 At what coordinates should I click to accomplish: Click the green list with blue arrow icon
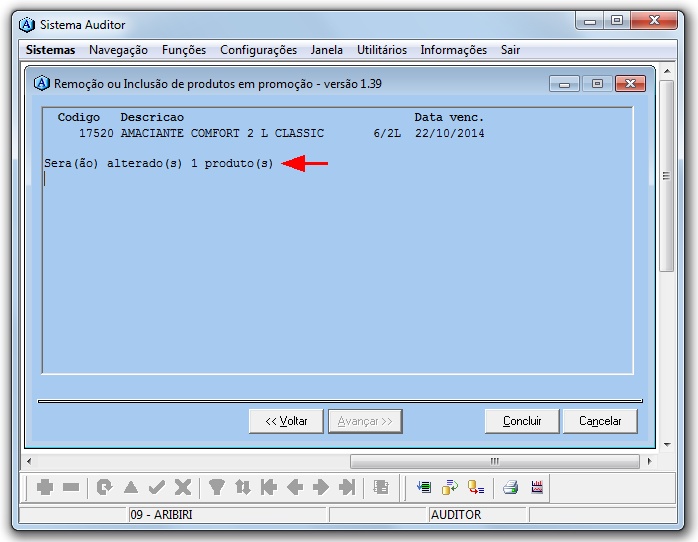tap(424, 487)
